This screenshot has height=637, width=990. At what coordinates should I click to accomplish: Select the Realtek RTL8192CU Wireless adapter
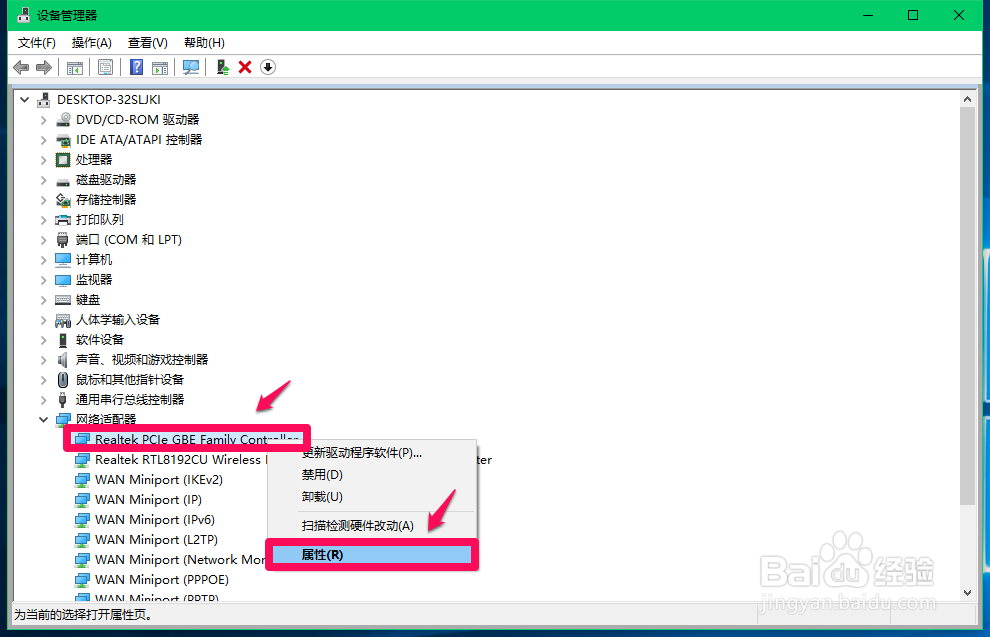pyautogui.click(x=160, y=459)
